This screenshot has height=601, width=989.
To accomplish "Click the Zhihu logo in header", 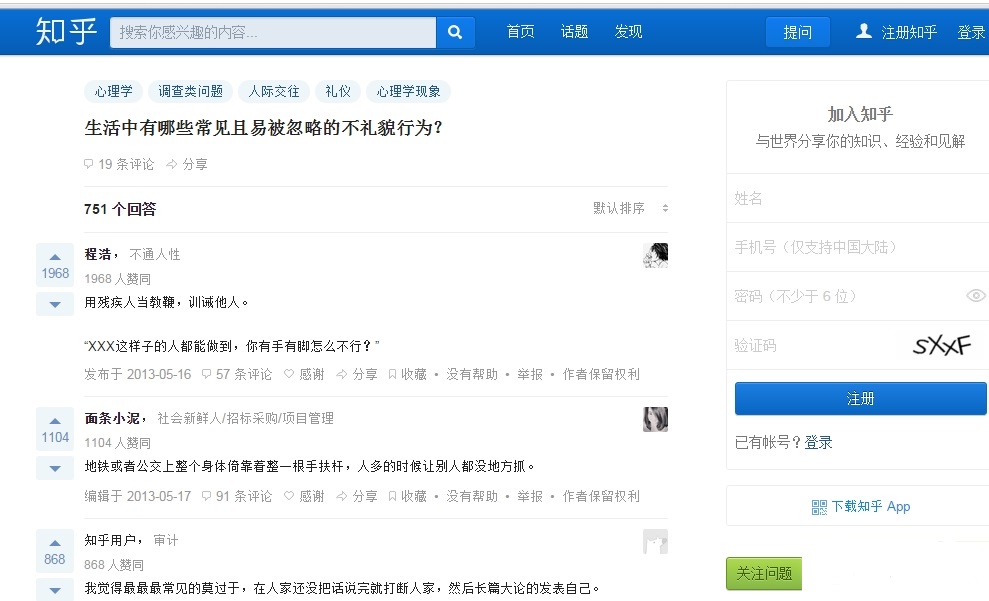I will pos(66,32).
